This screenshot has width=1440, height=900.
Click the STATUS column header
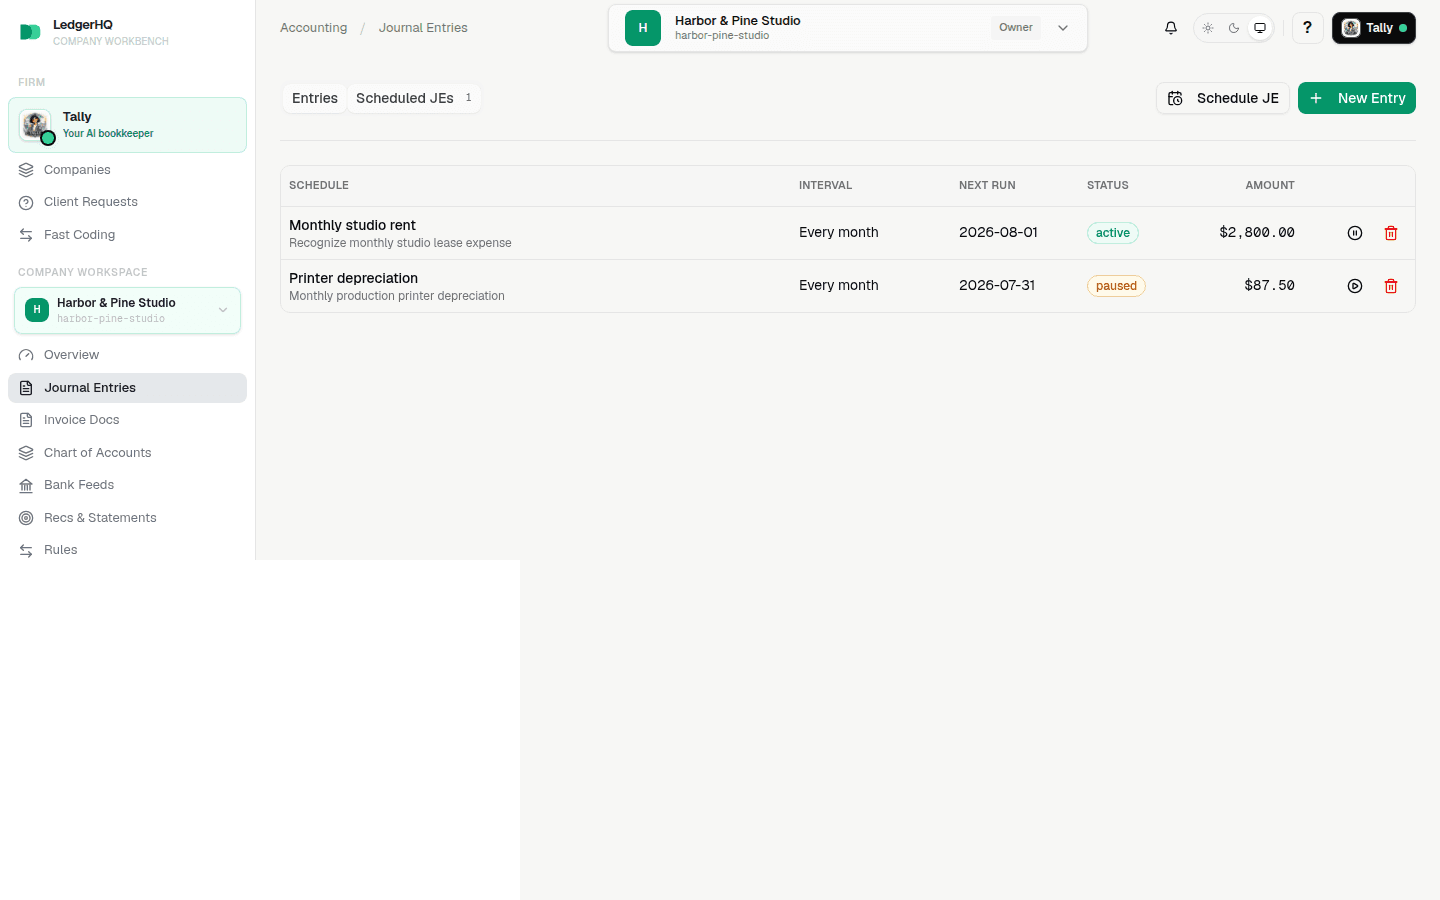coord(1107,185)
